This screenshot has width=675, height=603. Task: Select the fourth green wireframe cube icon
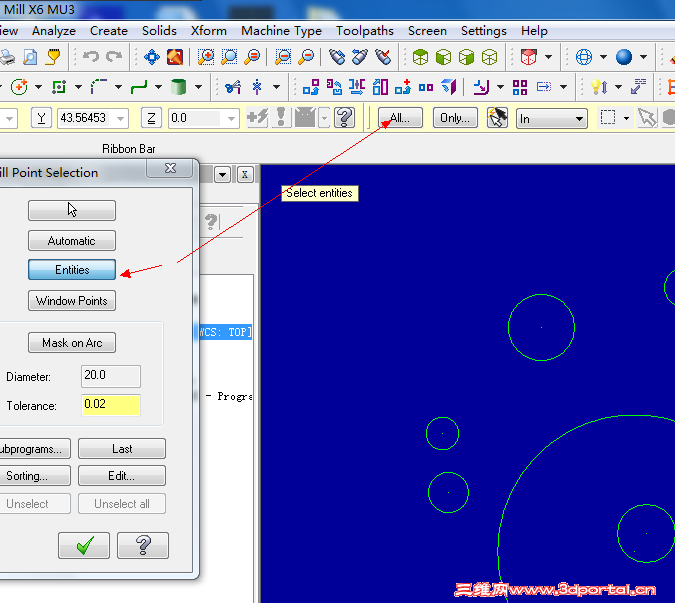[x=489, y=57]
